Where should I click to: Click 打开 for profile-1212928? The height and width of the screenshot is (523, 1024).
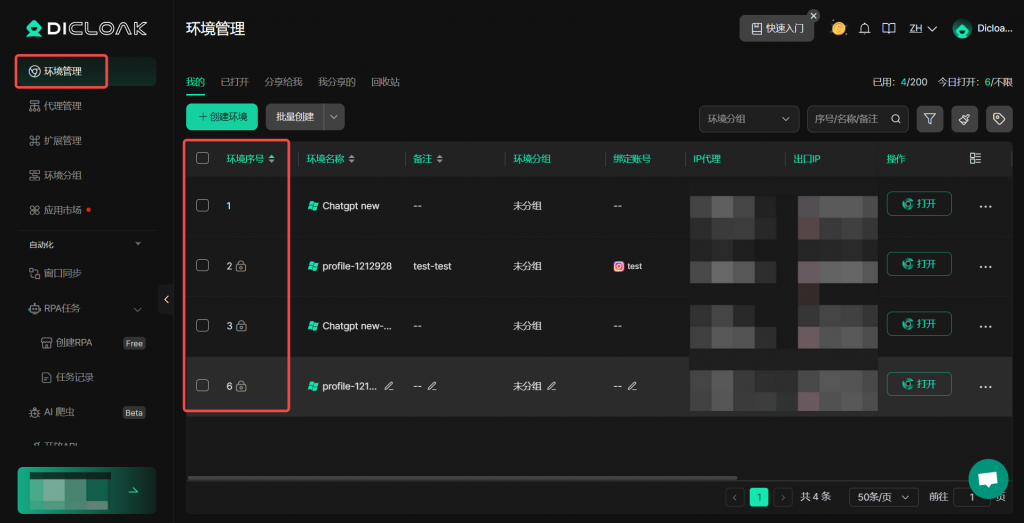tap(918, 264)
